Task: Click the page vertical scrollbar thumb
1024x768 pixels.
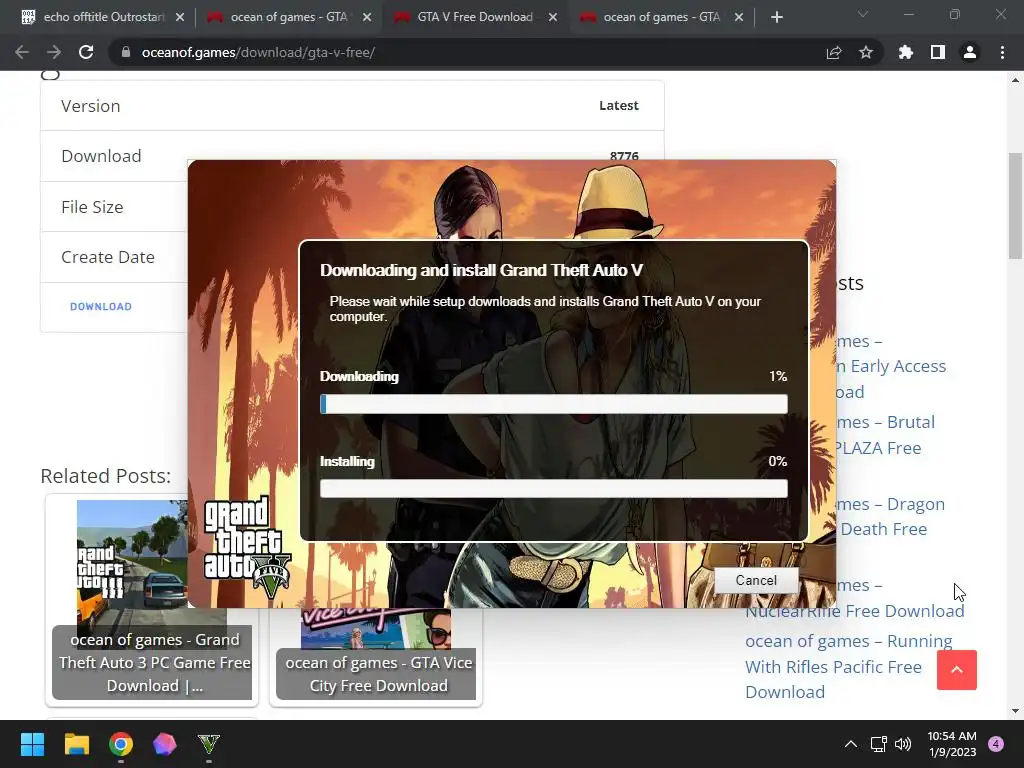Action: point(1015,206)
